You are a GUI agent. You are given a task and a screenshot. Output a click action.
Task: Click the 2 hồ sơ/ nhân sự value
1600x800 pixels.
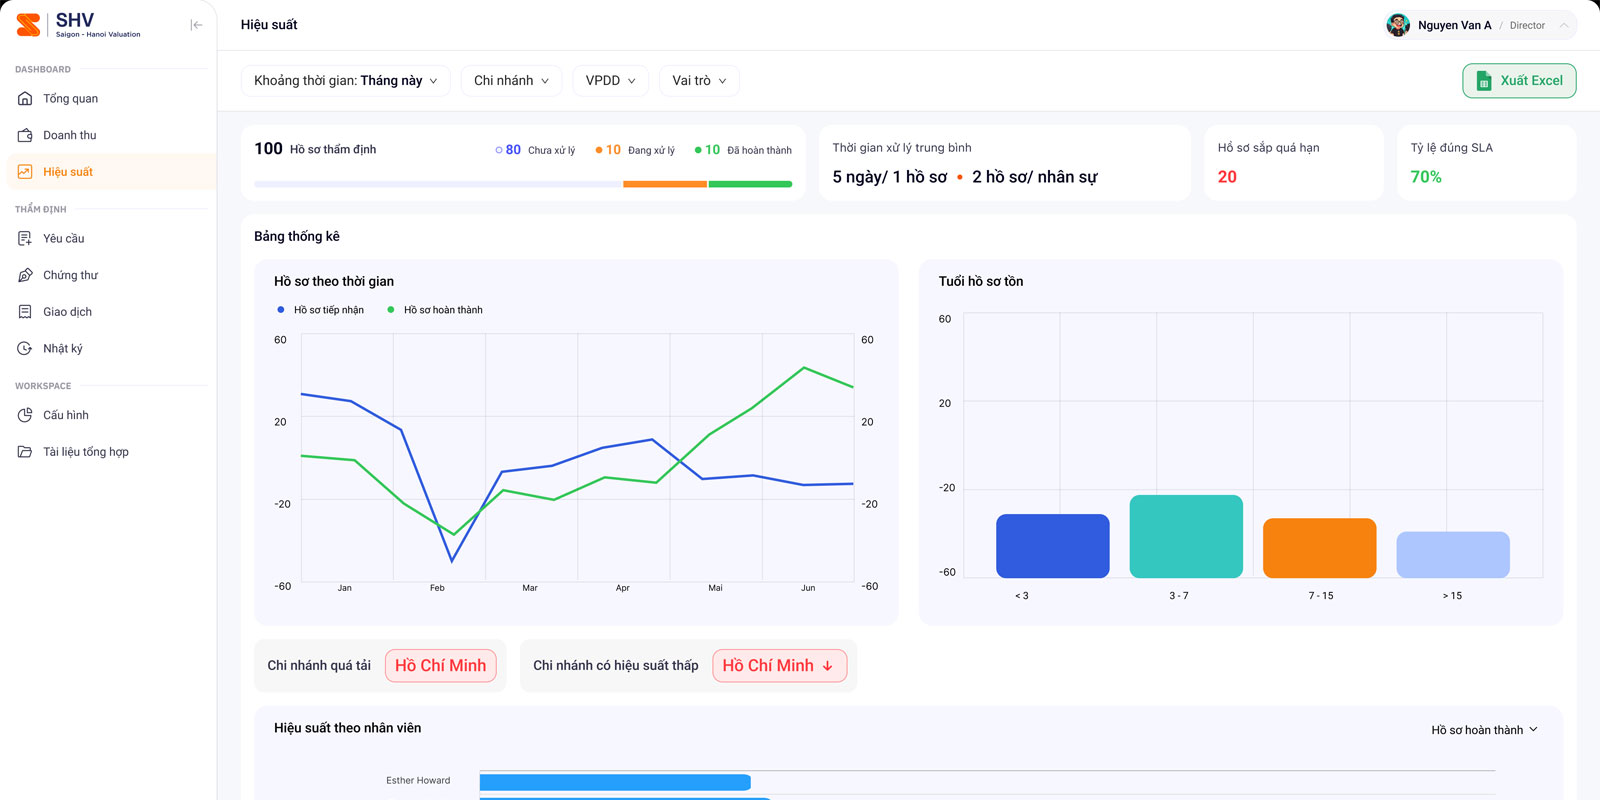pos(1035,177)
